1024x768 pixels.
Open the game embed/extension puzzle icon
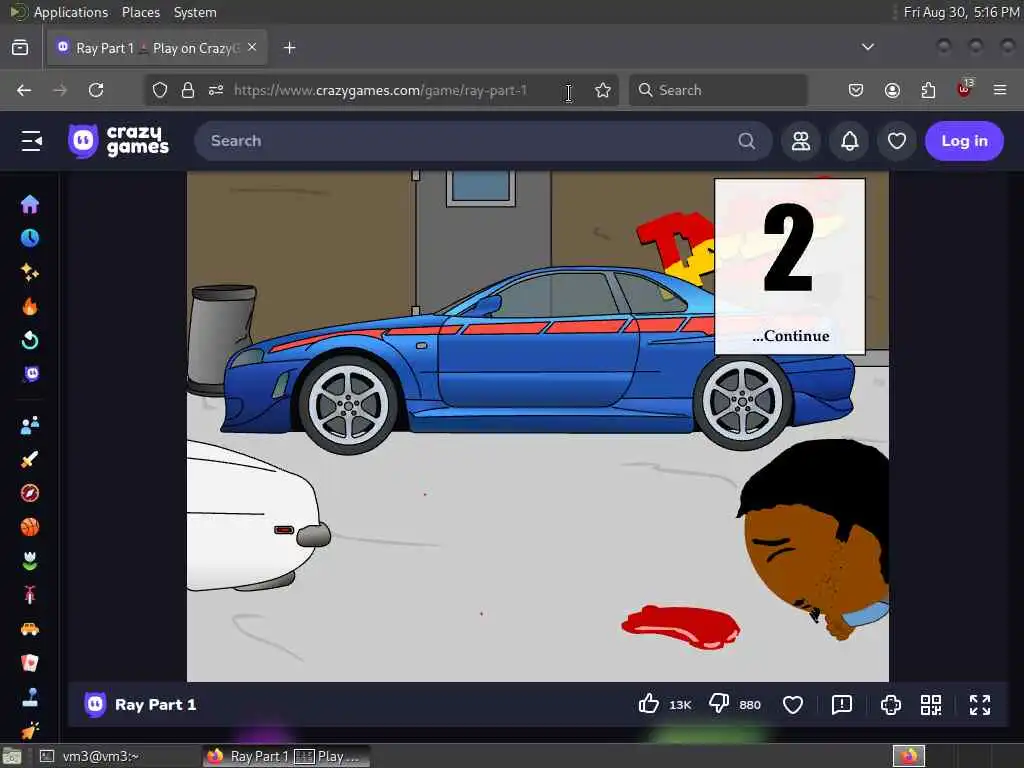click(891, 705)
